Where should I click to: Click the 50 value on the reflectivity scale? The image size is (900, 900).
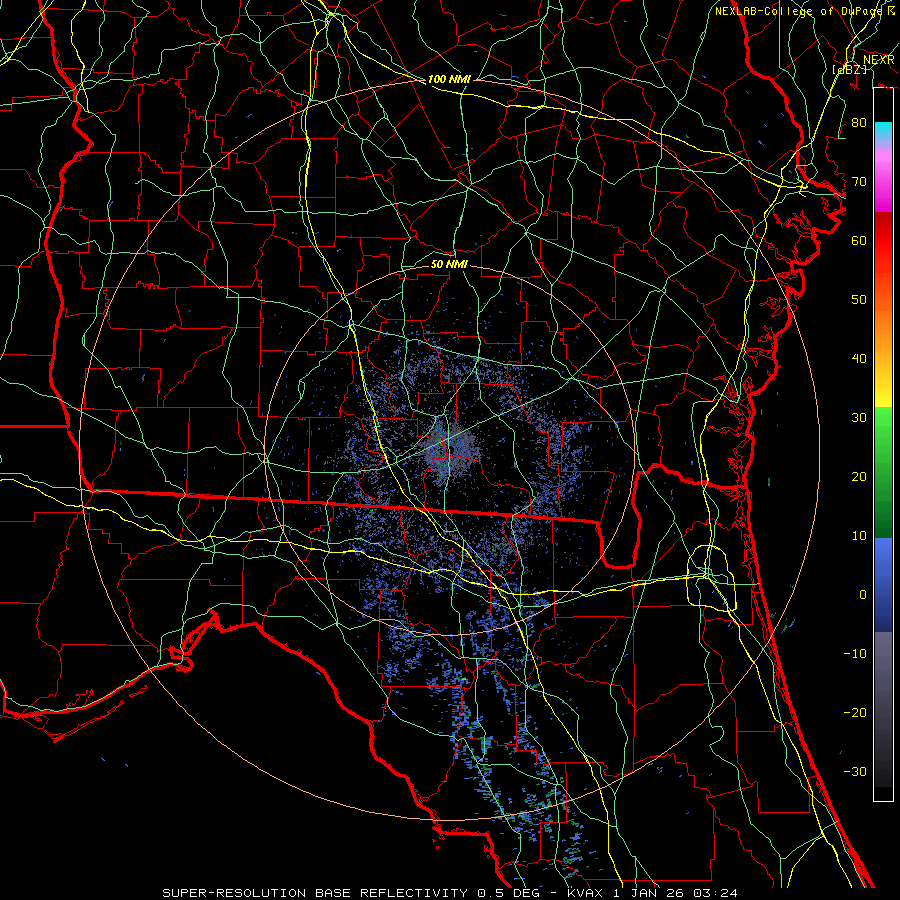pyautogui.click(x=859, y=300)
